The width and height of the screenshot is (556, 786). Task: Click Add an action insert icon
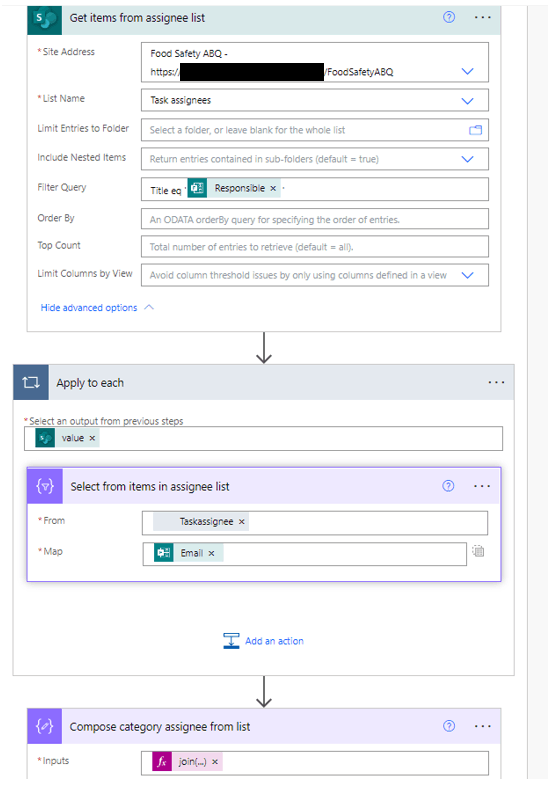(231, 641)
